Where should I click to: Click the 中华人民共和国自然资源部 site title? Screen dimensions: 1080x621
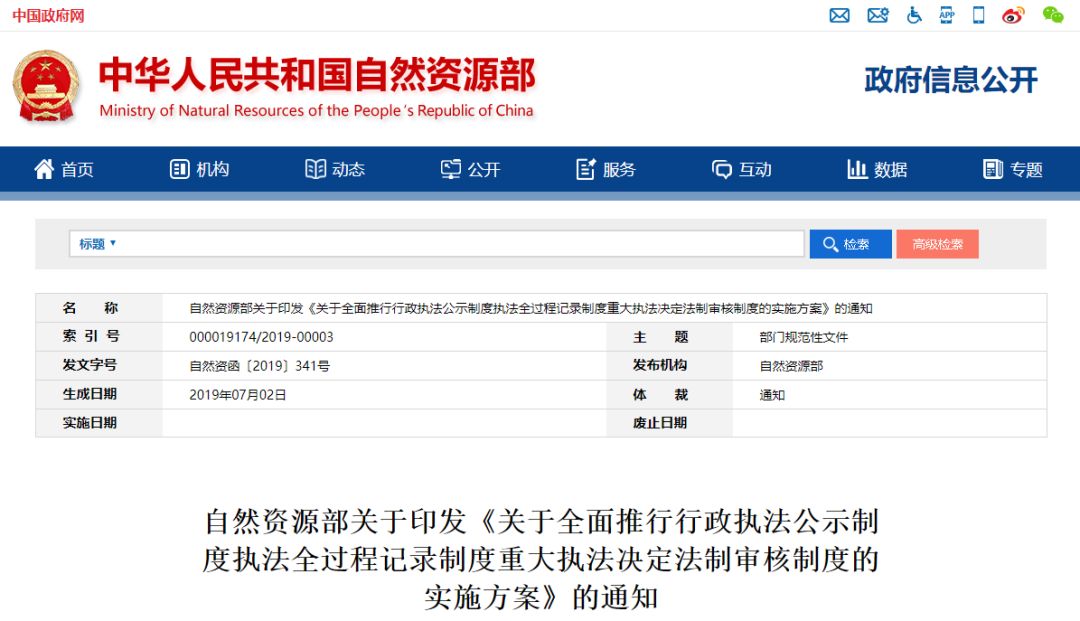(x=317, y=74)
